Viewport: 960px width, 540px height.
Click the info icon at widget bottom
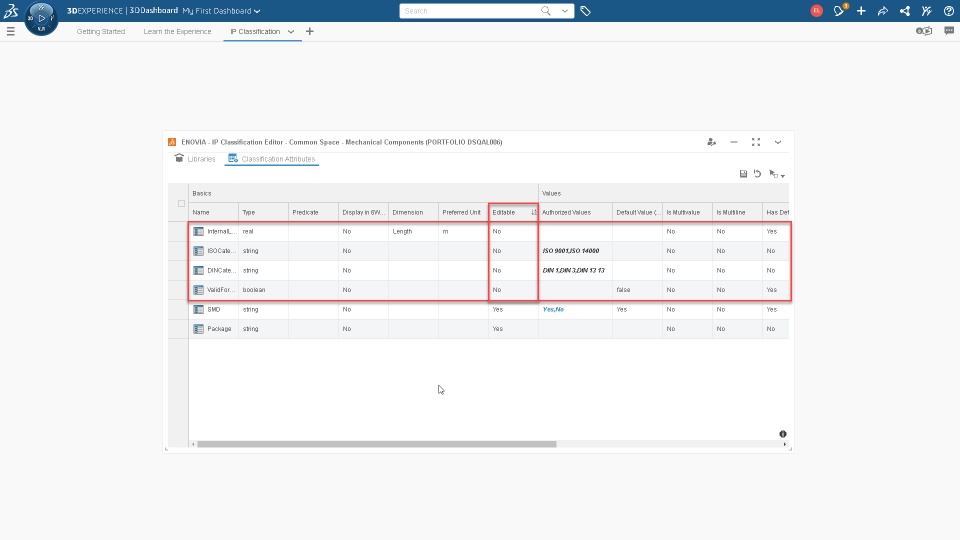782,434
